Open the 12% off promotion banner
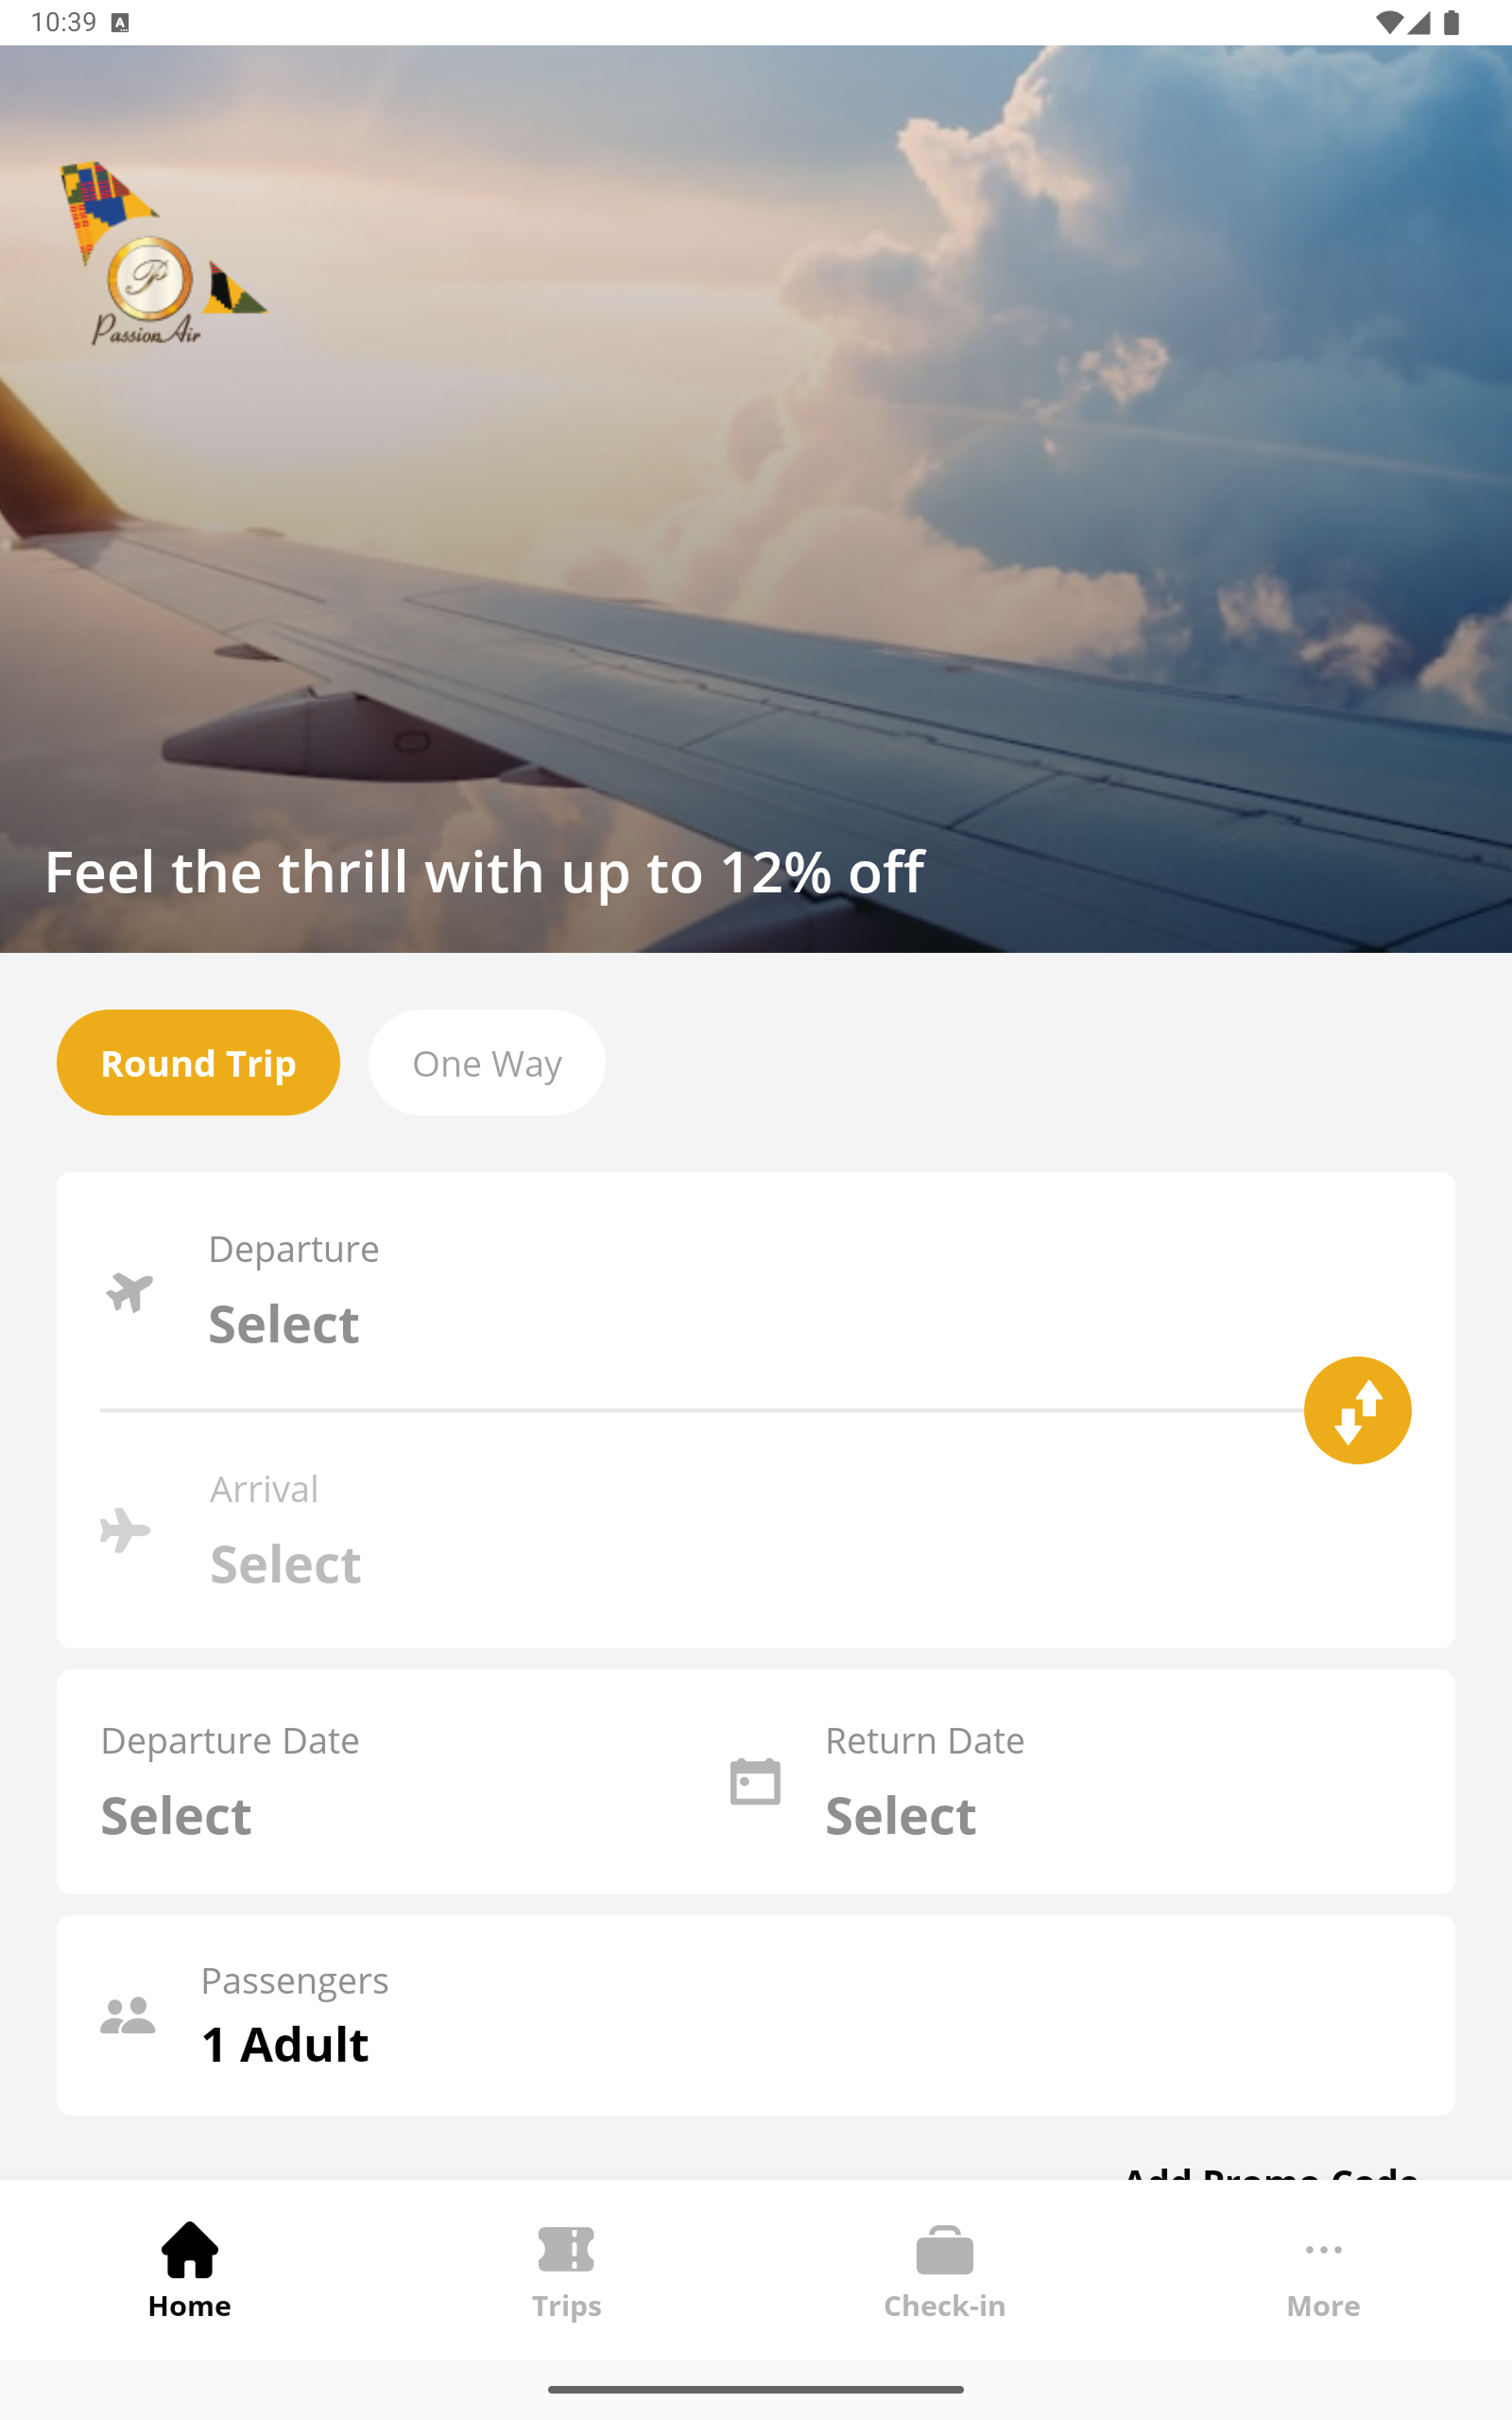The height and width of the screenshot is (2420, 1512). click(x=485, y=872)
